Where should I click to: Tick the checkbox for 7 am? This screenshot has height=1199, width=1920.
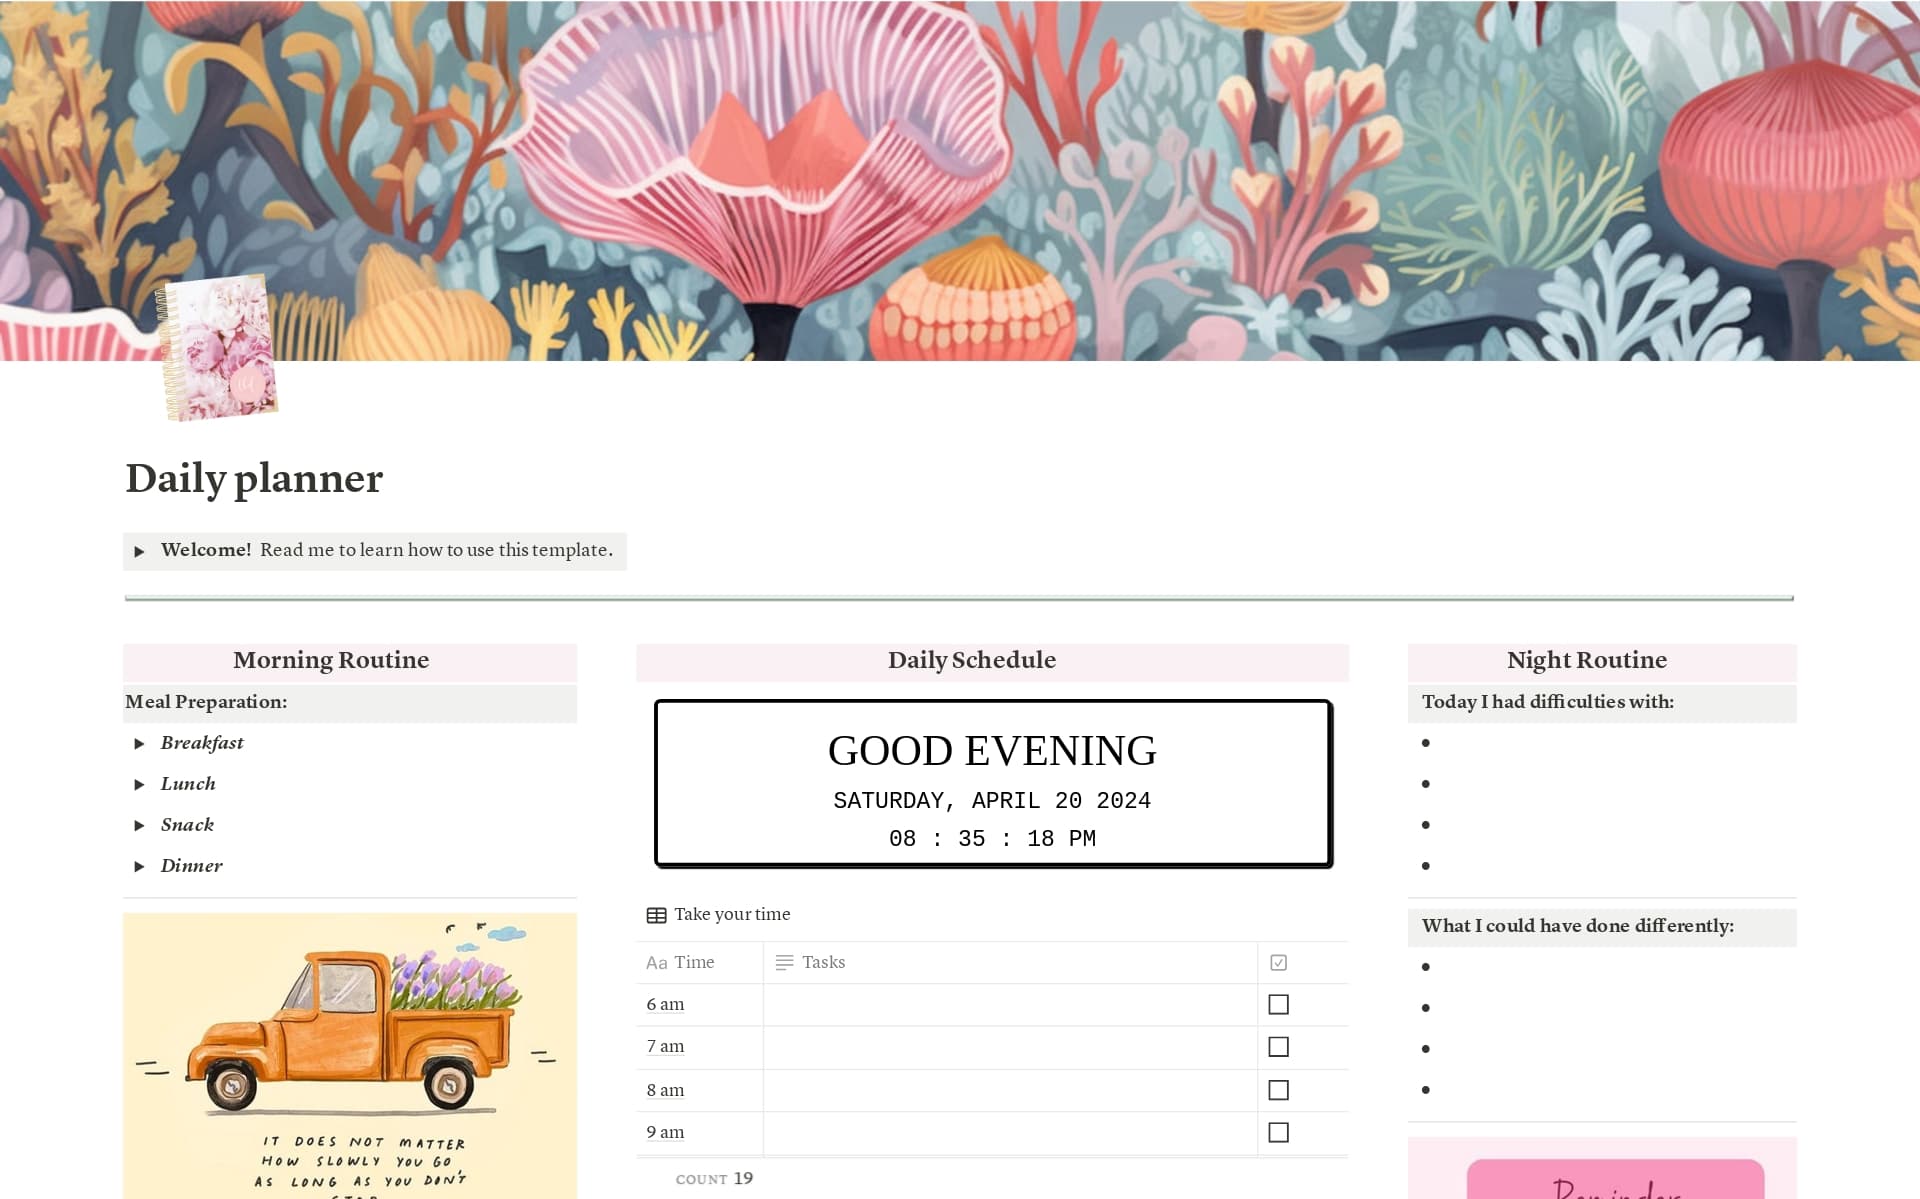(1278, 1047)
